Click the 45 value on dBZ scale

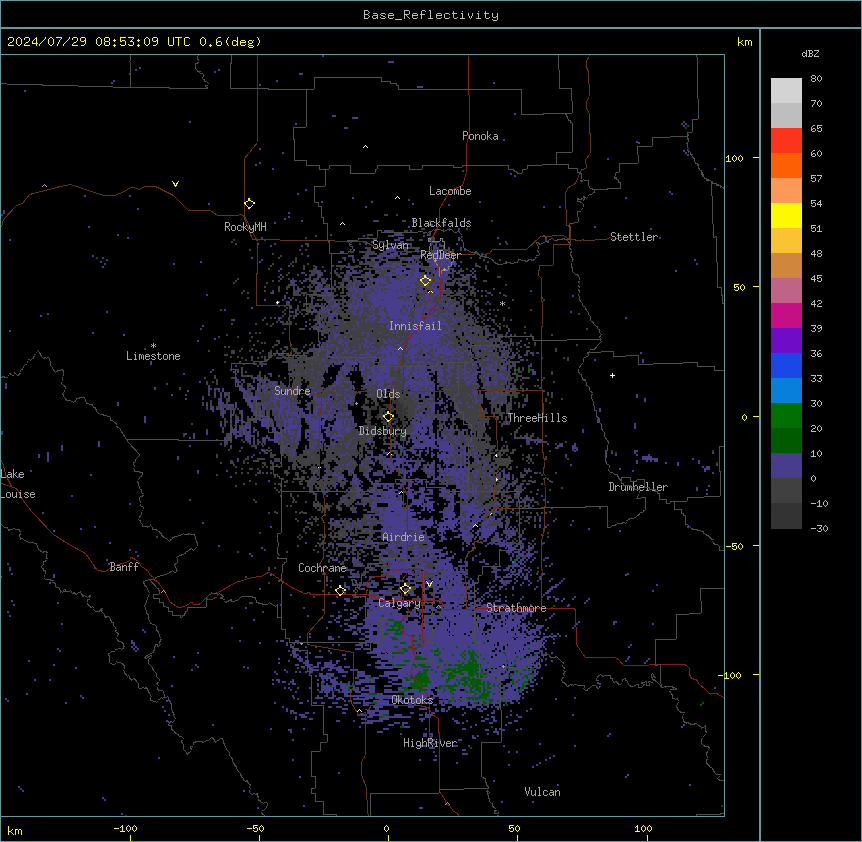click(x=816, y=279)
